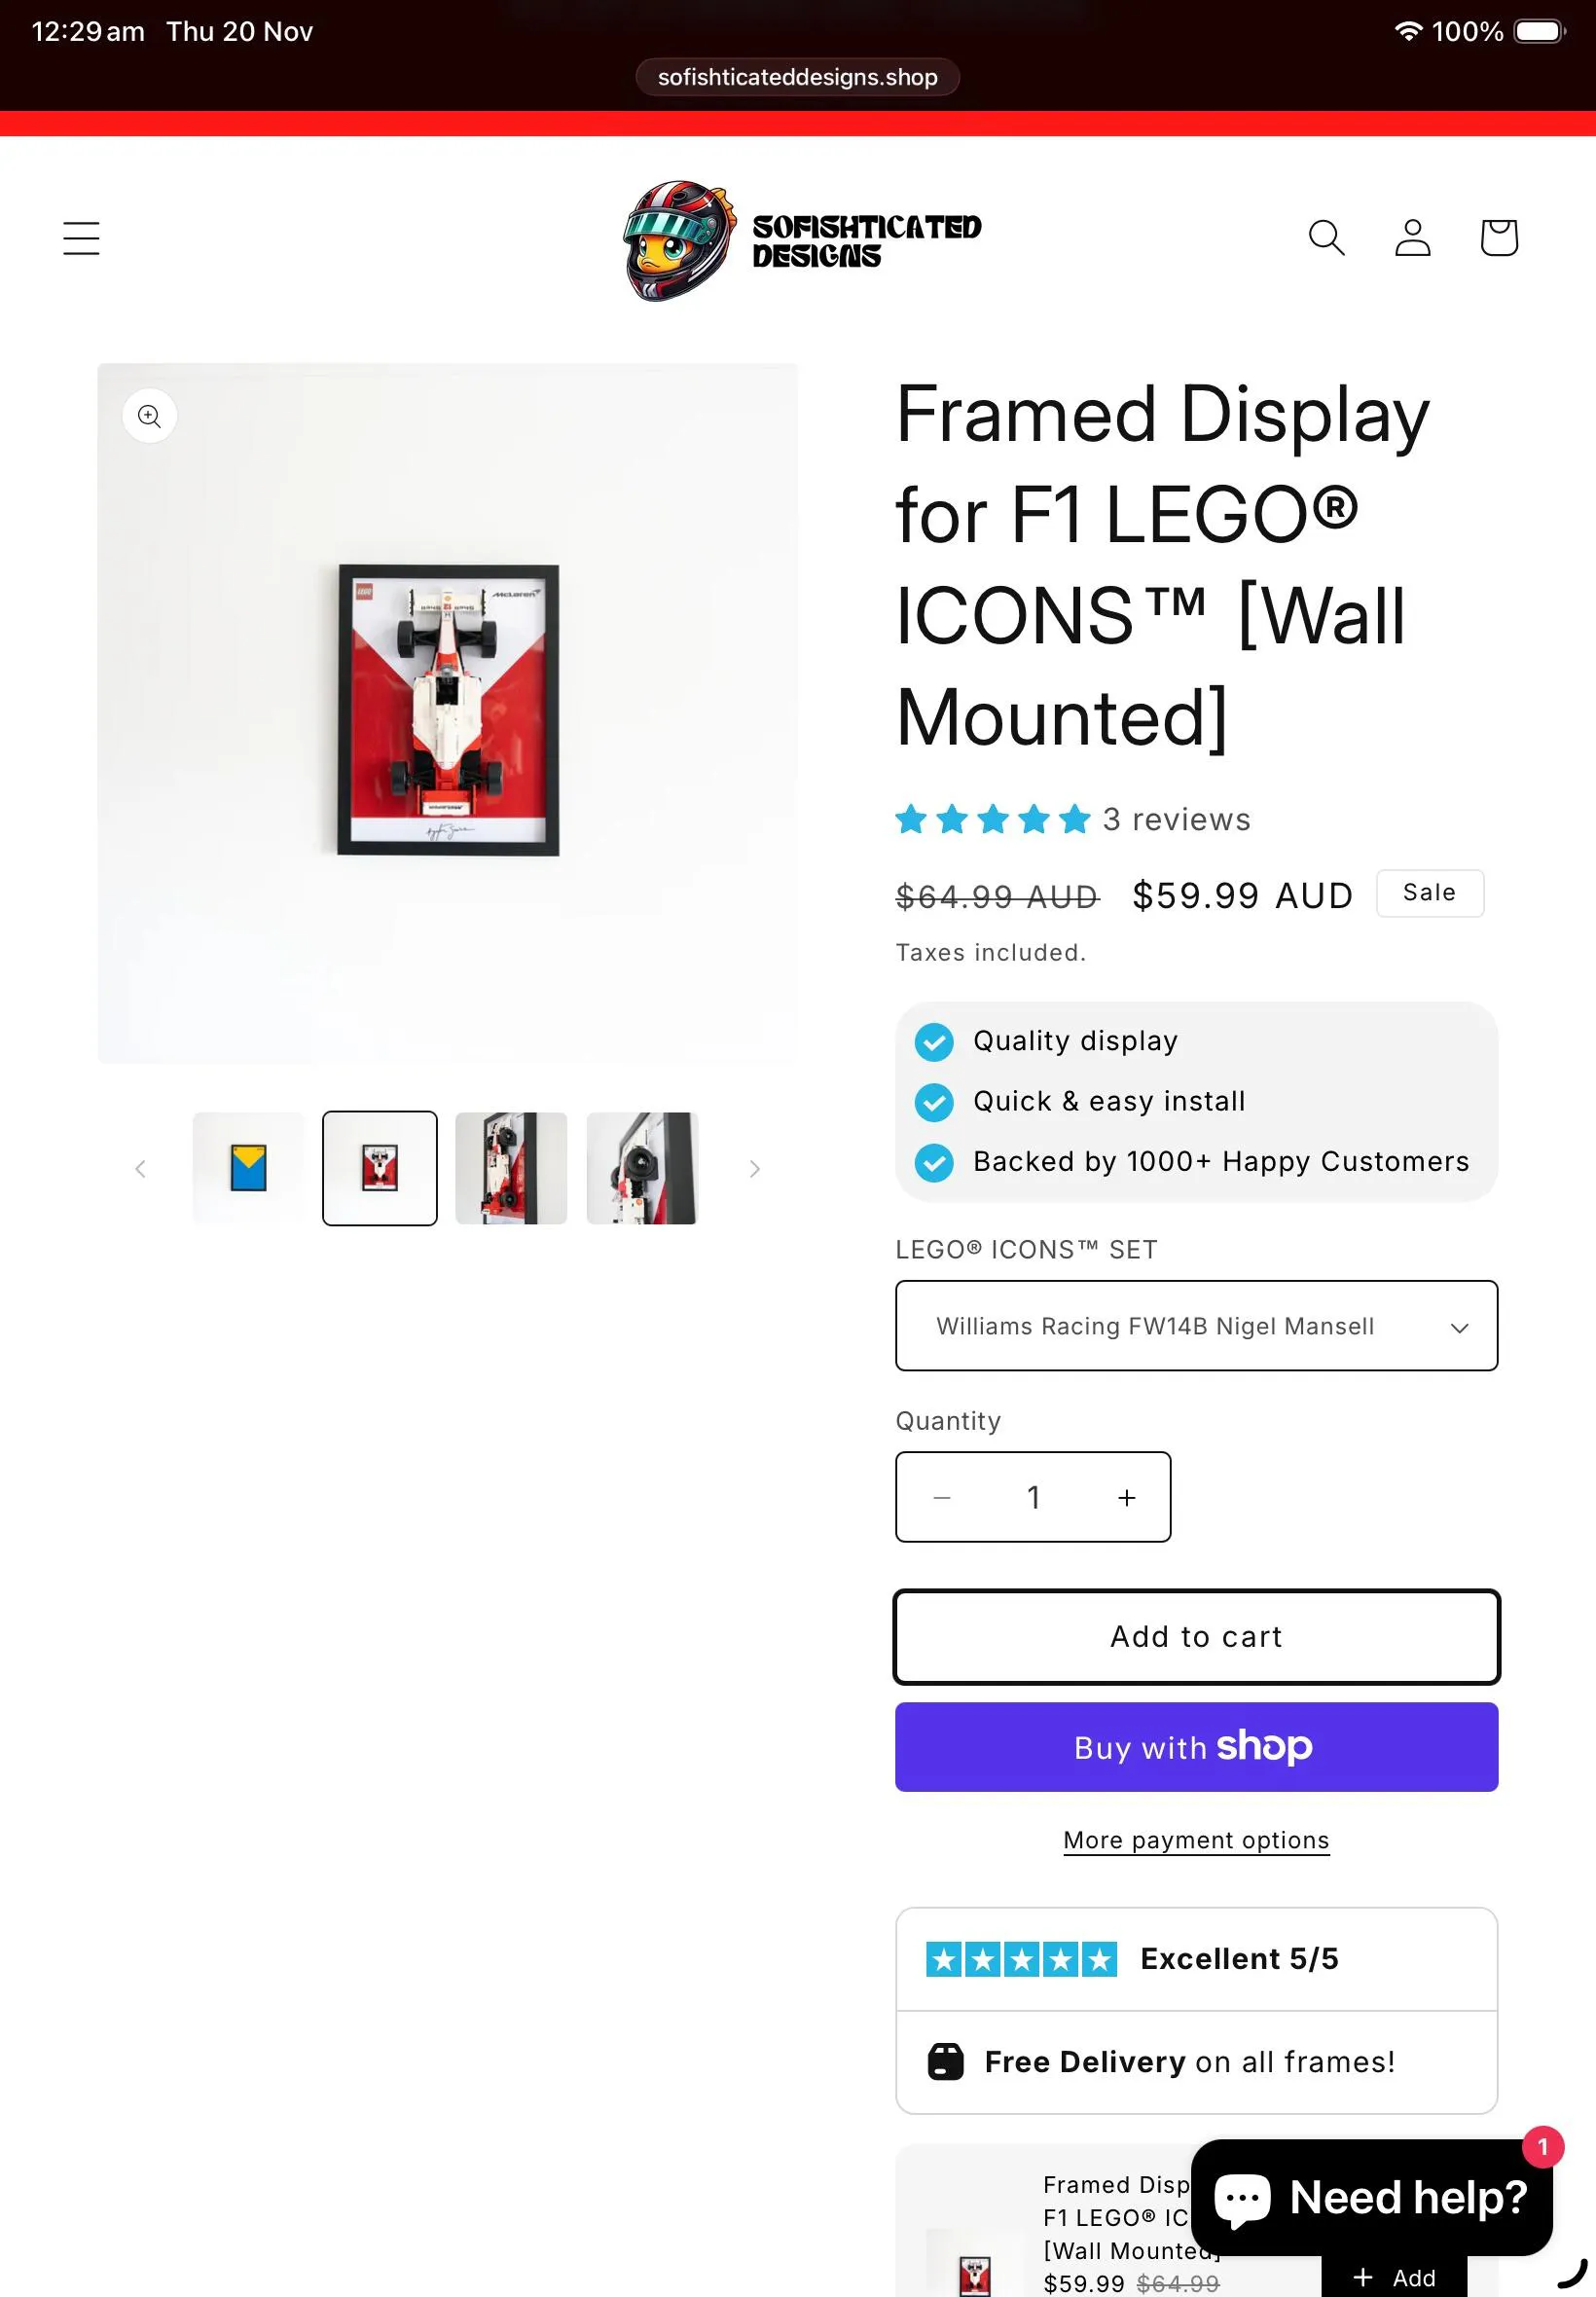Click the quantity number input field
This screenshot has width=1596, height=2297.
[1033, 1498]
